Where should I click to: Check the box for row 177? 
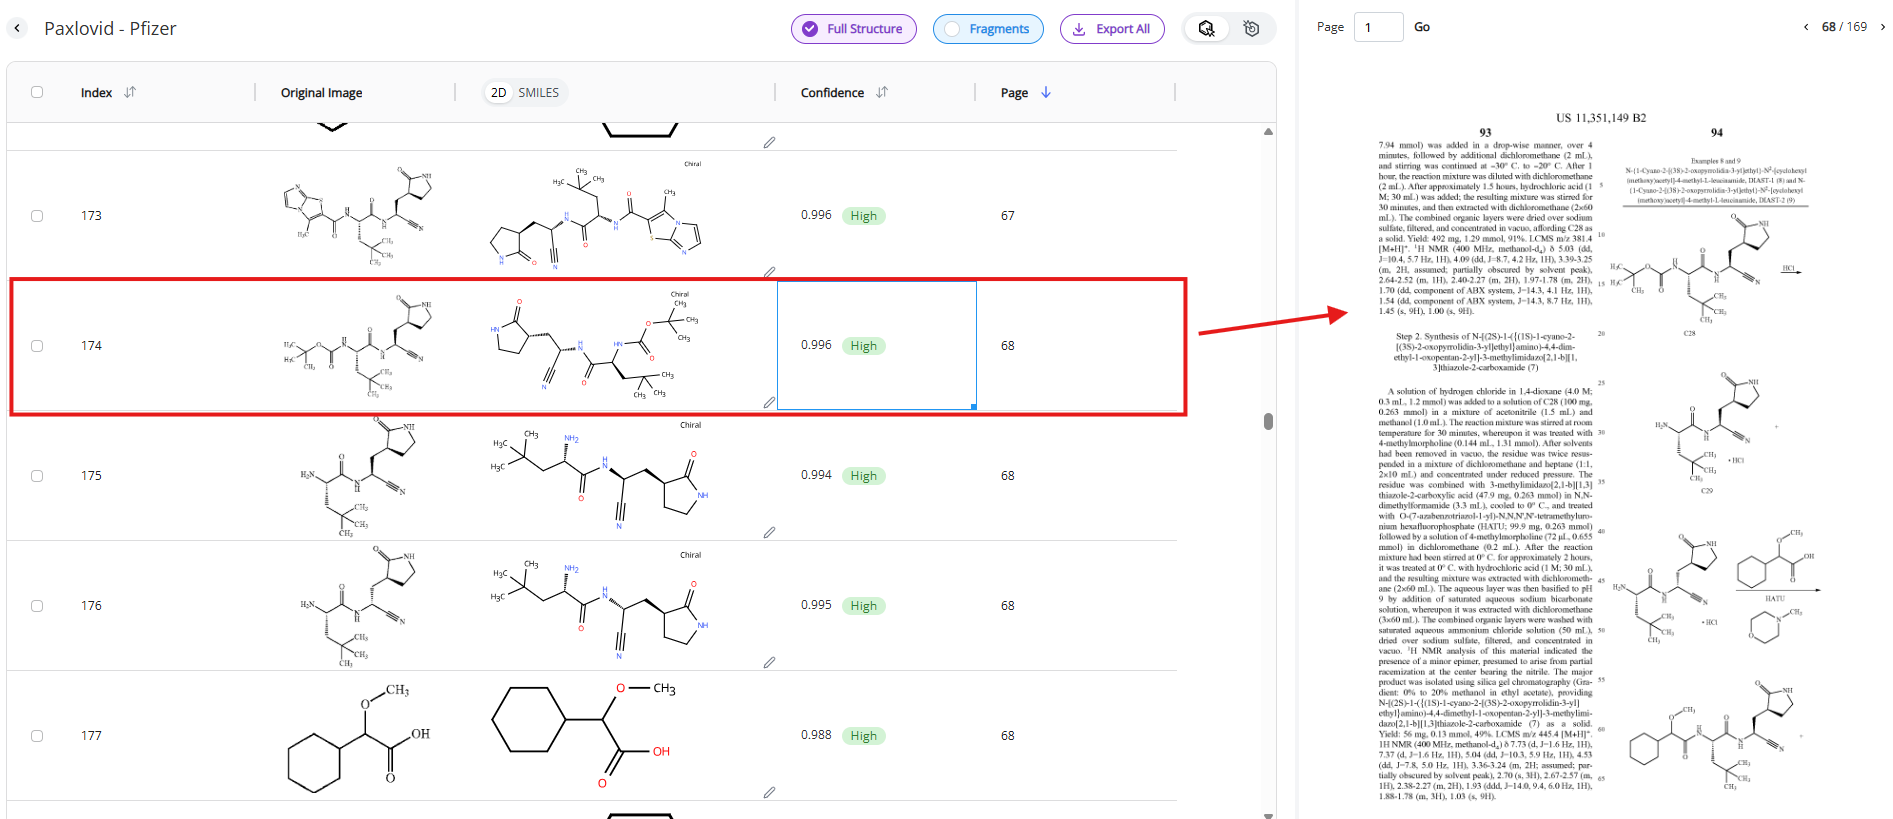coord(37,736)
